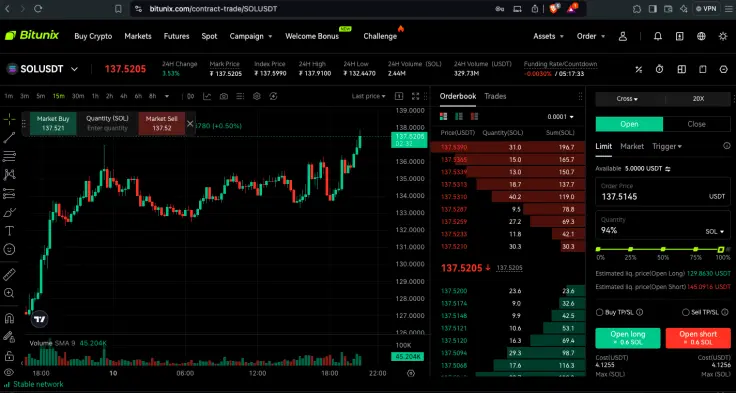The height and width of the screenshot is (393, 736).
Task: Open the layout switcher icon
Action: click(x=682, y=69)
